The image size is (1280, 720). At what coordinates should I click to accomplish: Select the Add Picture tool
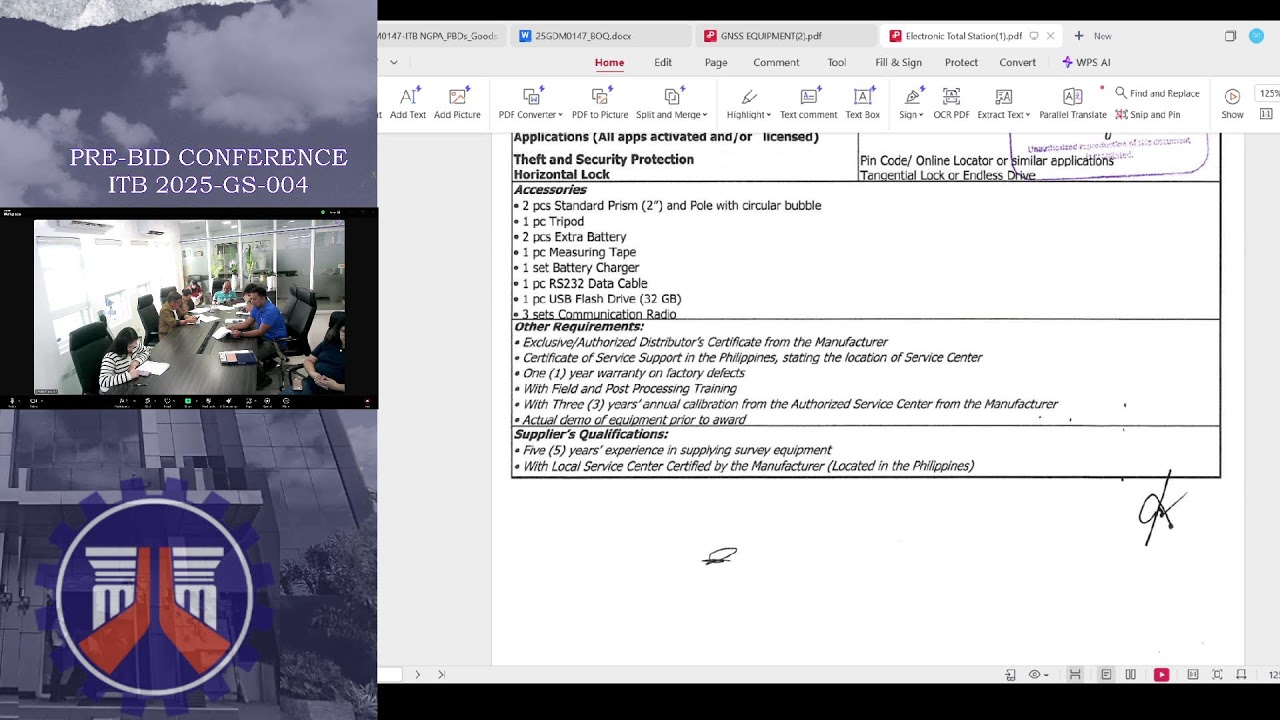pos(457,103)
